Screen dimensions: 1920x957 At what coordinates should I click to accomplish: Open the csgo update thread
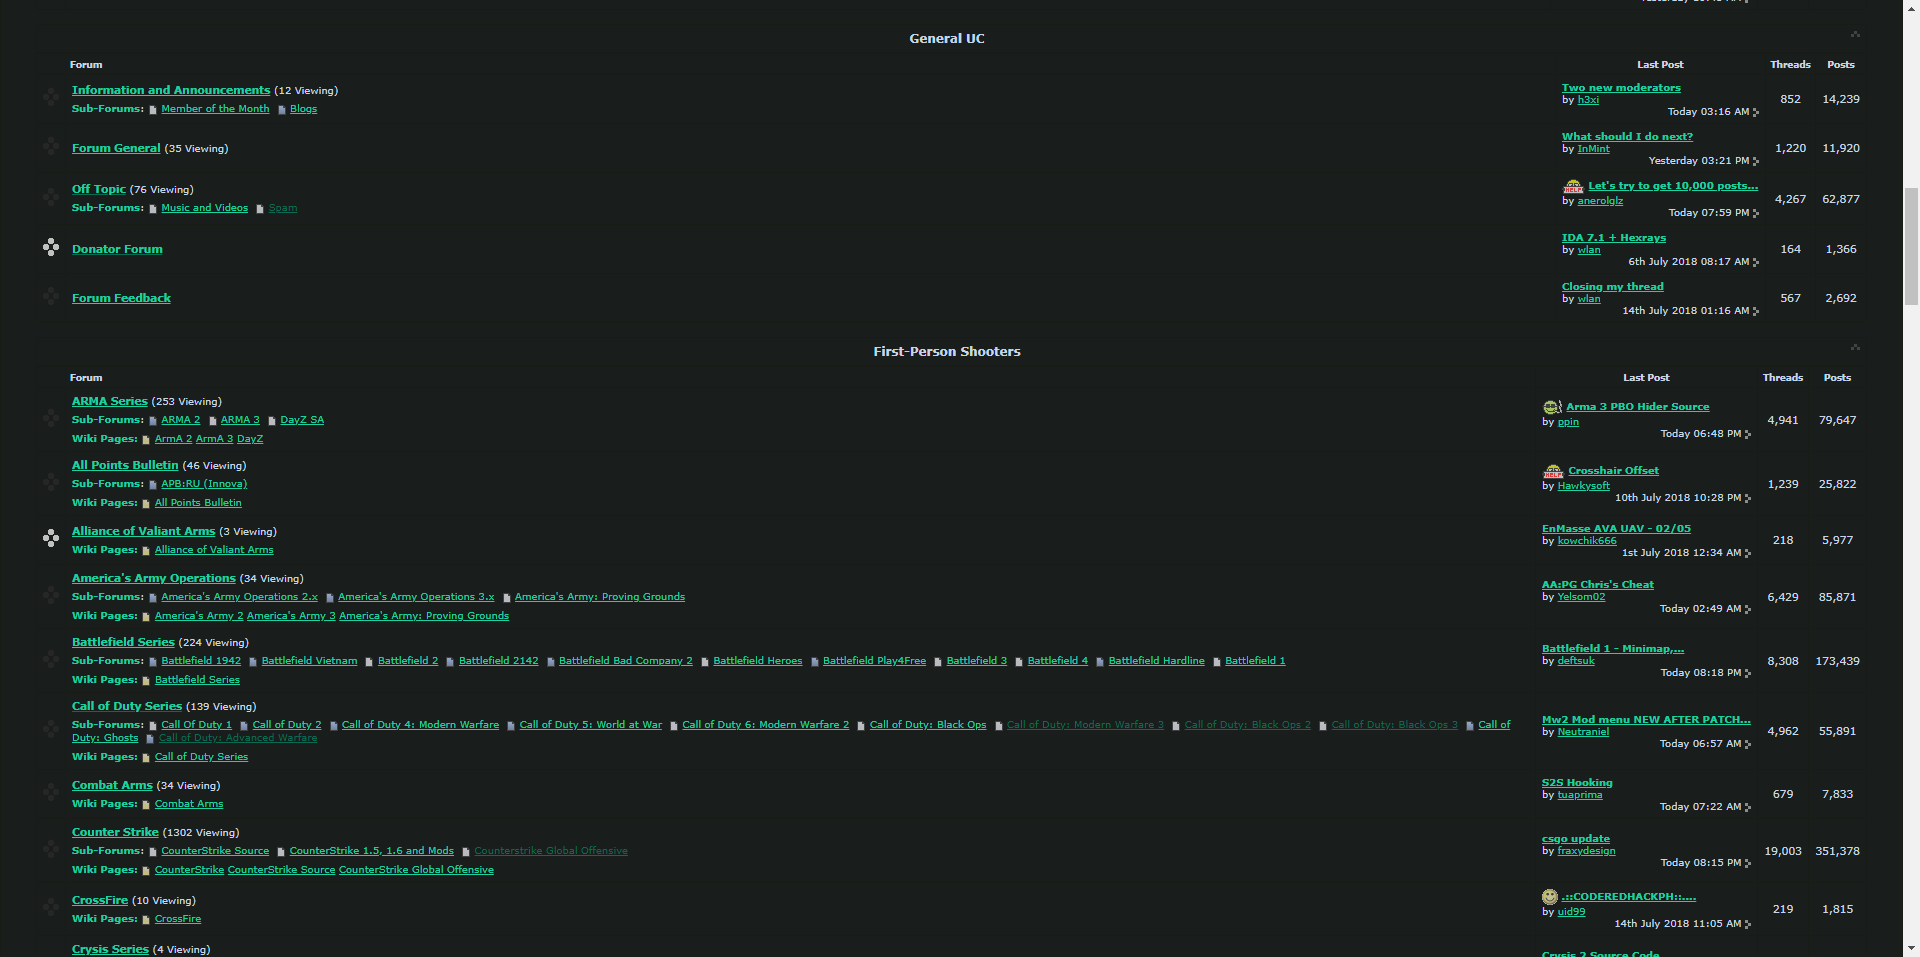click(1576, 839)
